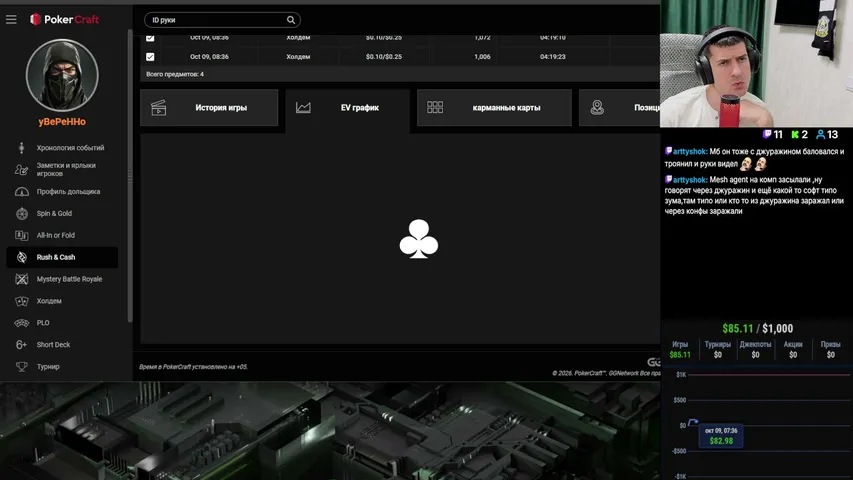
Task: Open the user avatar picture
Action: click(x=62, y=75)
